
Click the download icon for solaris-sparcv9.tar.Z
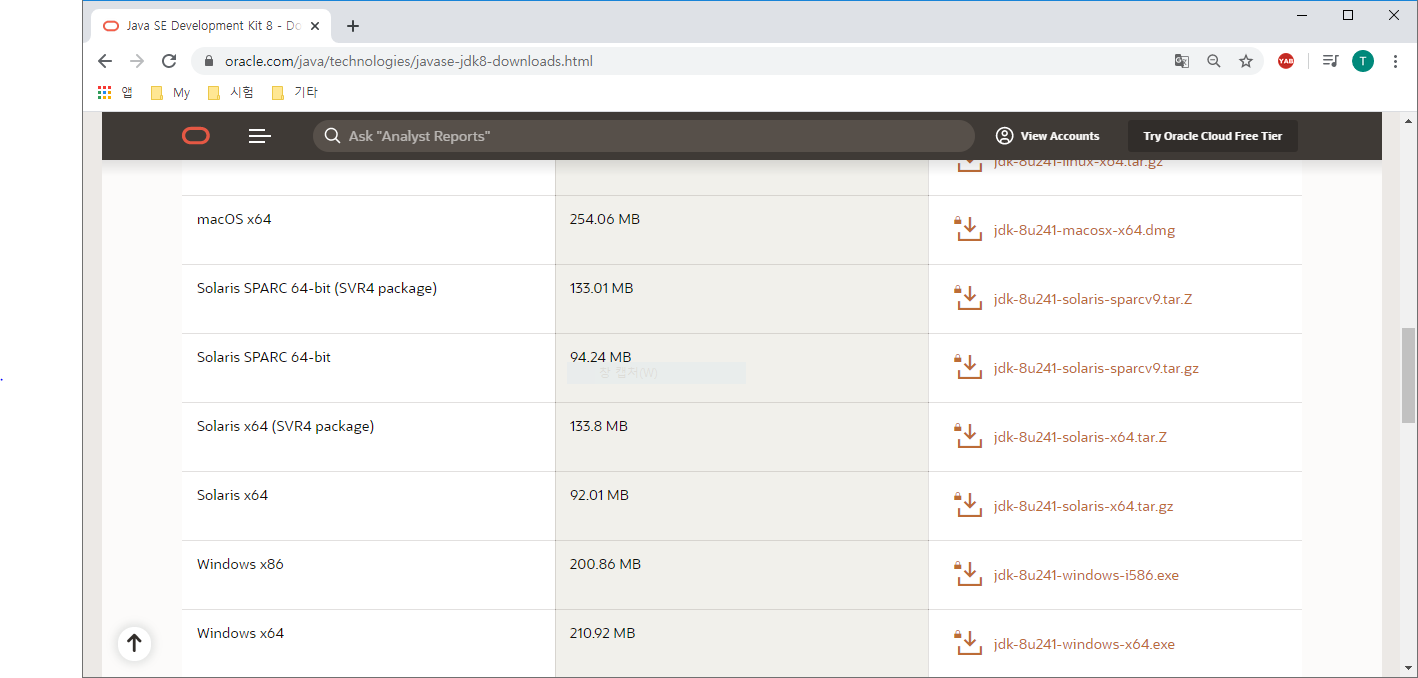tap(968, 298)
